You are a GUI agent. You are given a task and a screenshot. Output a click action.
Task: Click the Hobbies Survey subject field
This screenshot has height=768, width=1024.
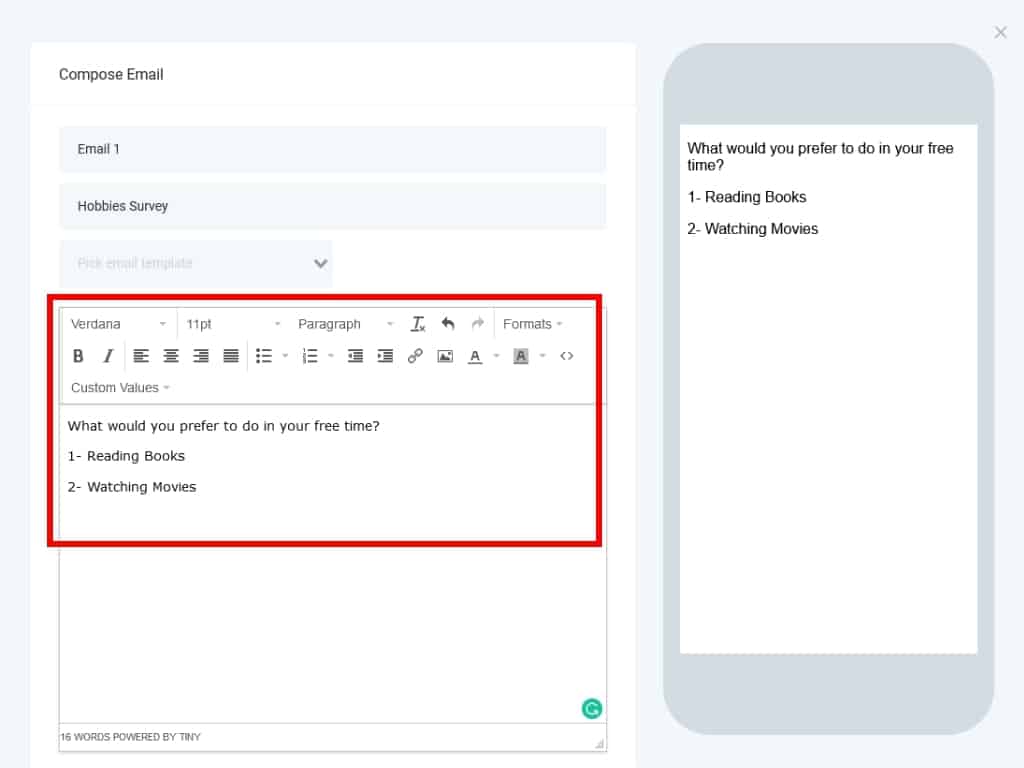pos(332,206)
